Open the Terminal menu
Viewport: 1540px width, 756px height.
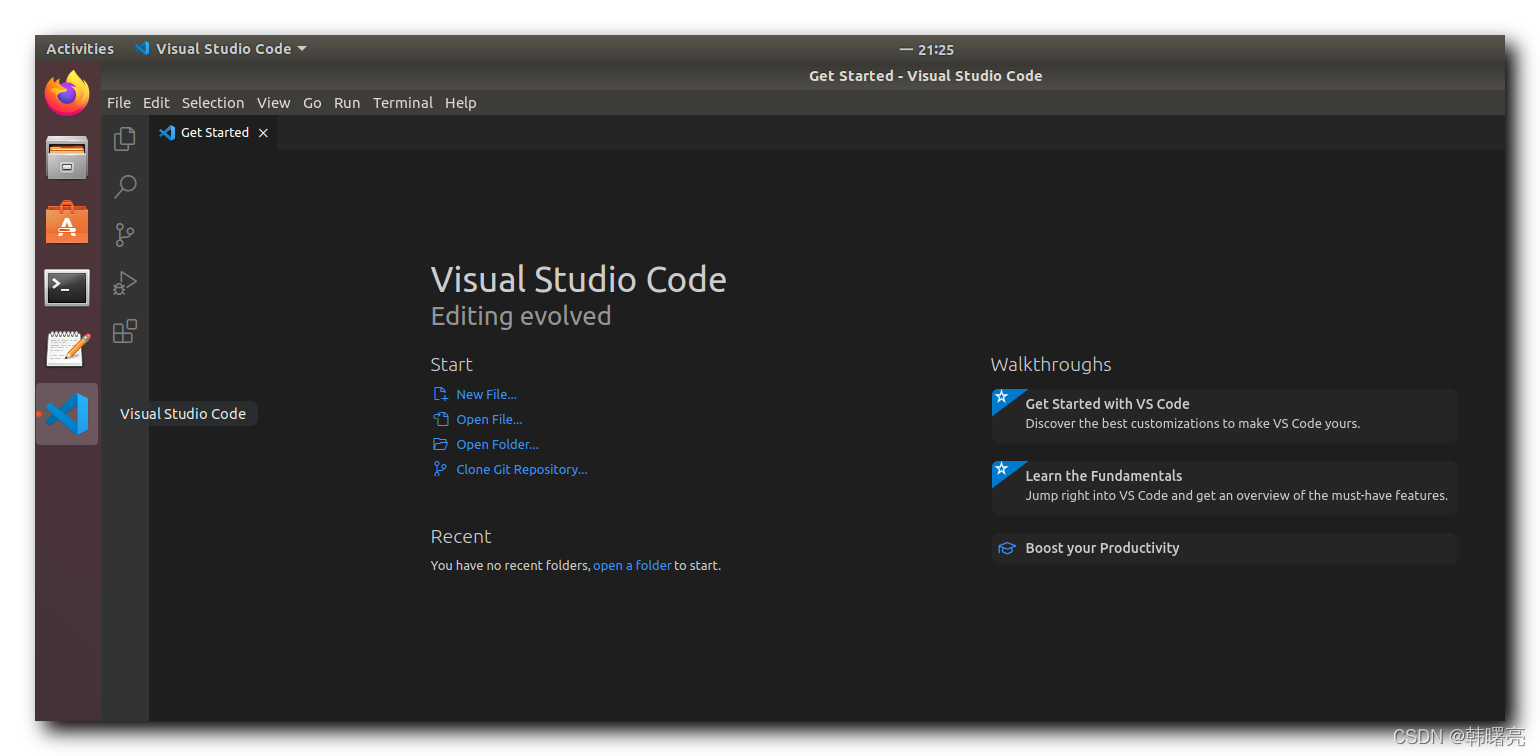coord(403,103)
